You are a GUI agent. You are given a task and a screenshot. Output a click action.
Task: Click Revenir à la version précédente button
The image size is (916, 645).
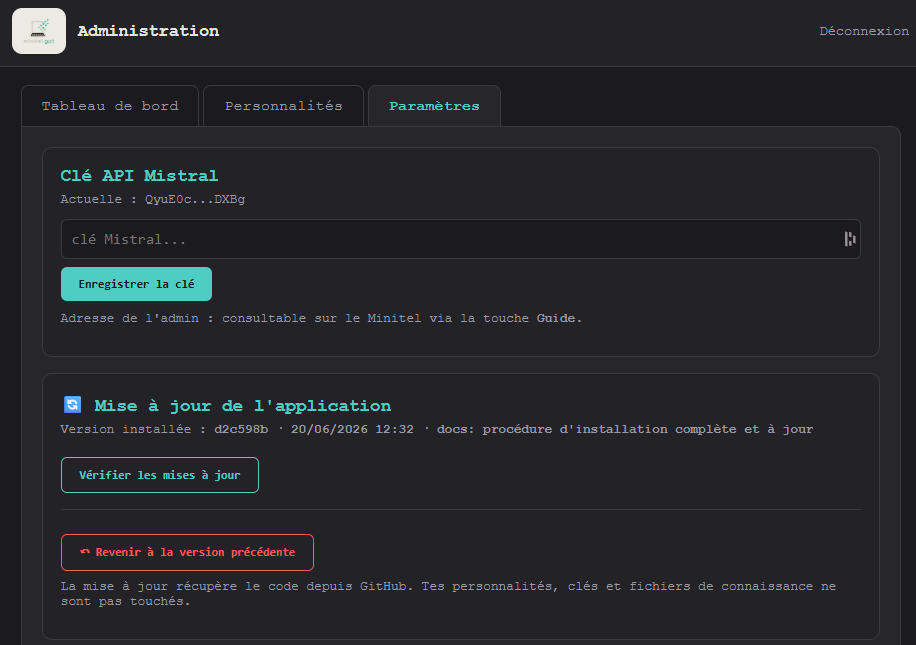187,552
